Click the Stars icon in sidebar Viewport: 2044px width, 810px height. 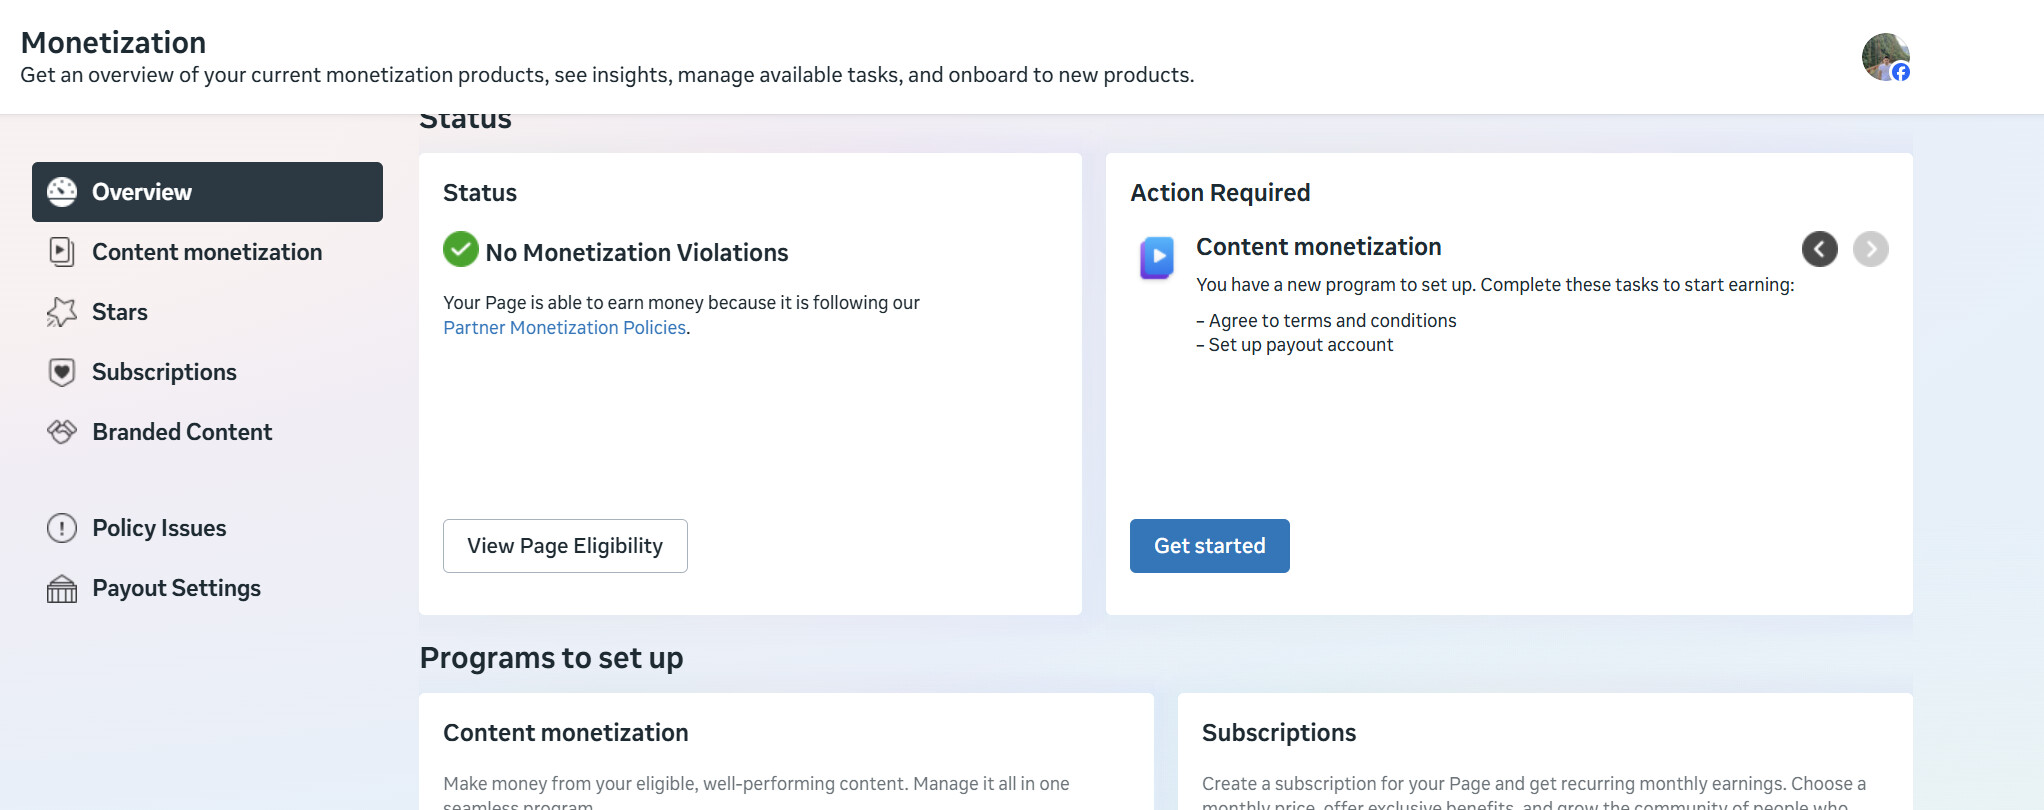click(62, 312)
